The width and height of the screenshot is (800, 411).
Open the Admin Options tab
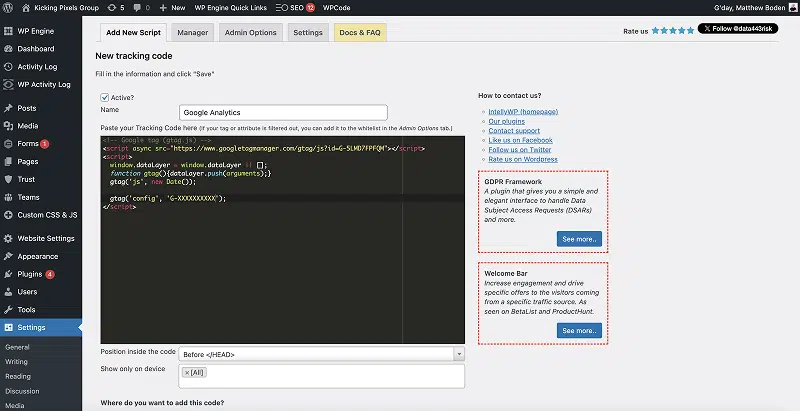(251, 33)
